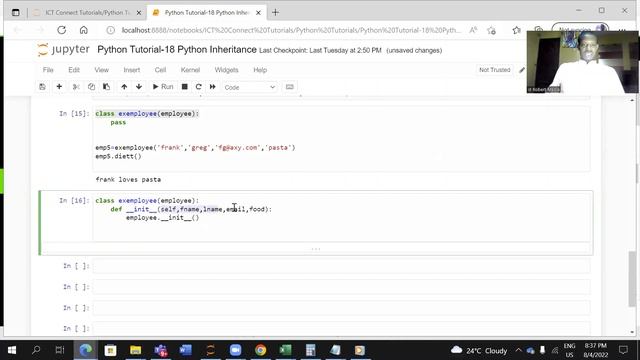Open notifications center icon
The width and height of the screenshot is (640, 360).
click(x=623, y=350)
